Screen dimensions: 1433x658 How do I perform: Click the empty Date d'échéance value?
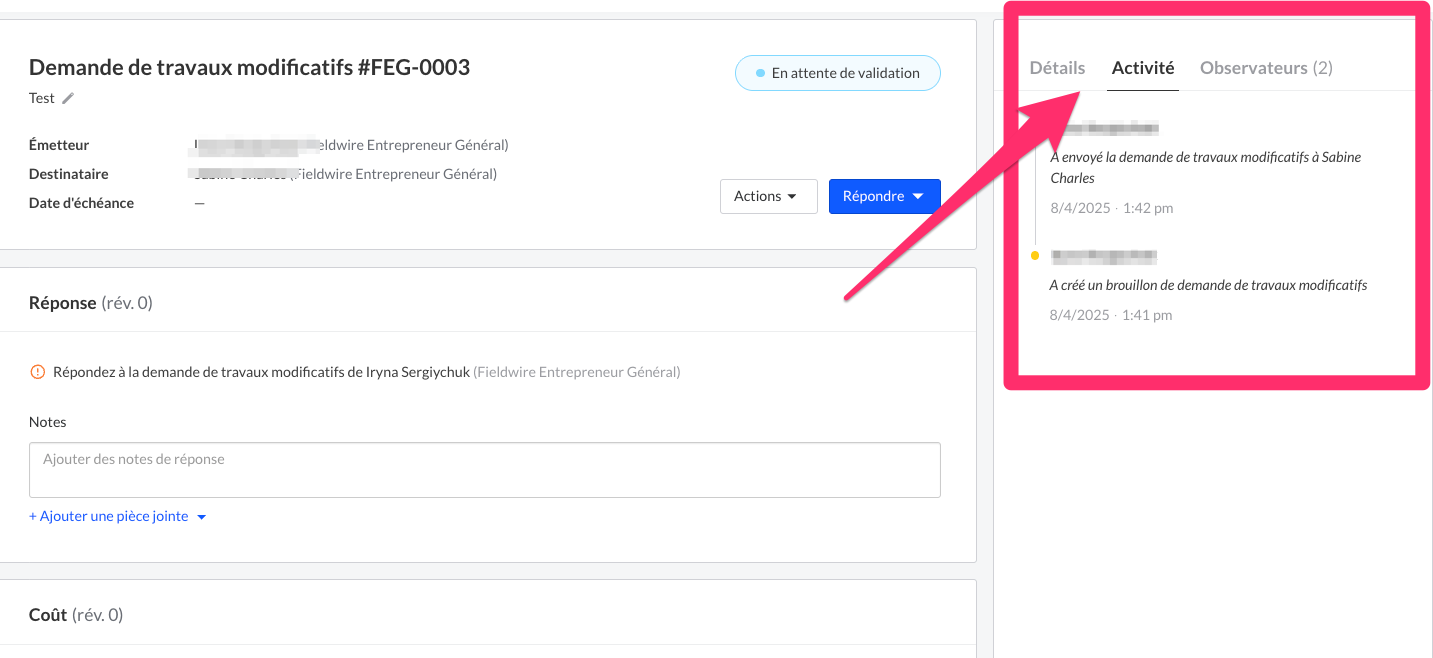199,203
